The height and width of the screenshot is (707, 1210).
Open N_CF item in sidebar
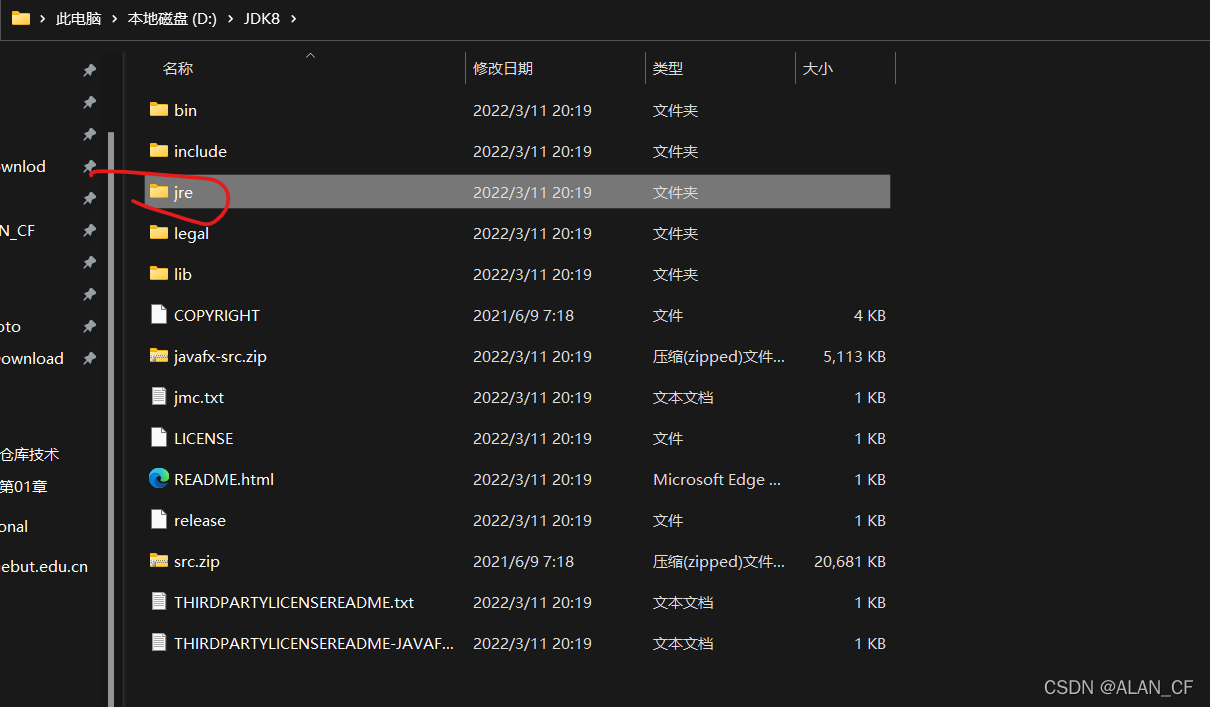(18, 231)
